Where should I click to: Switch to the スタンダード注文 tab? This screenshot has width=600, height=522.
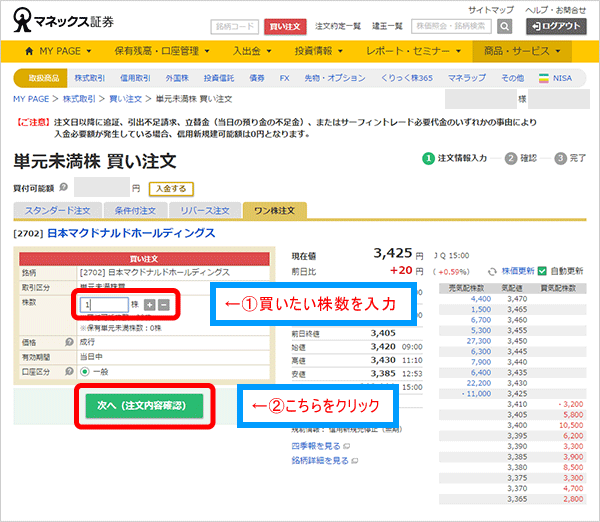click(x=56, y=211)
